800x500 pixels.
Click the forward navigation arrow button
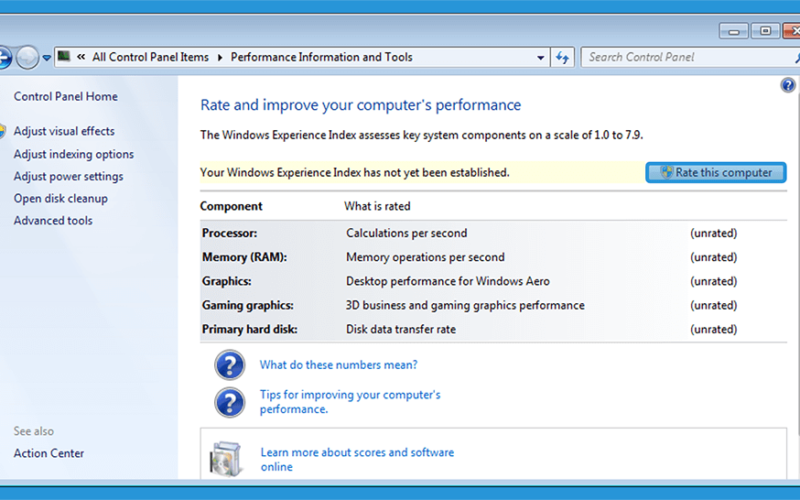(27, 57)
